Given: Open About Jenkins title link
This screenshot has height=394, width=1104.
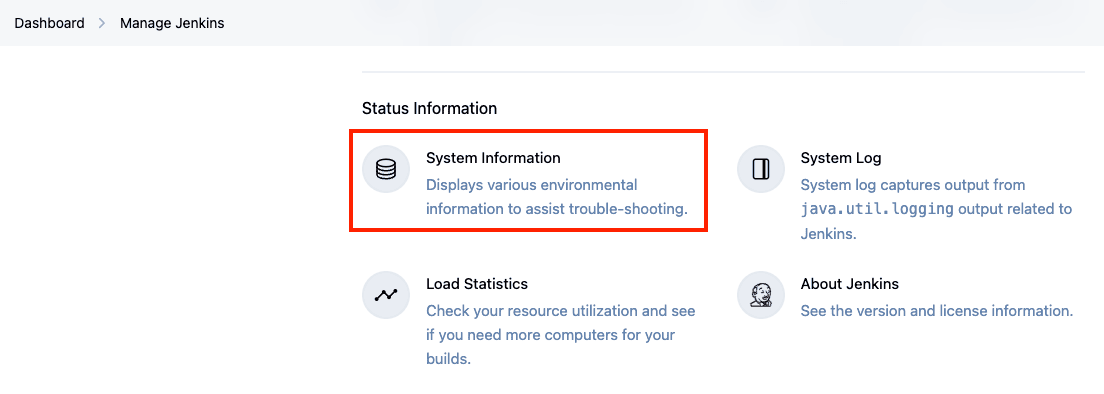Looking at the screenshot, I should (849, 284).
